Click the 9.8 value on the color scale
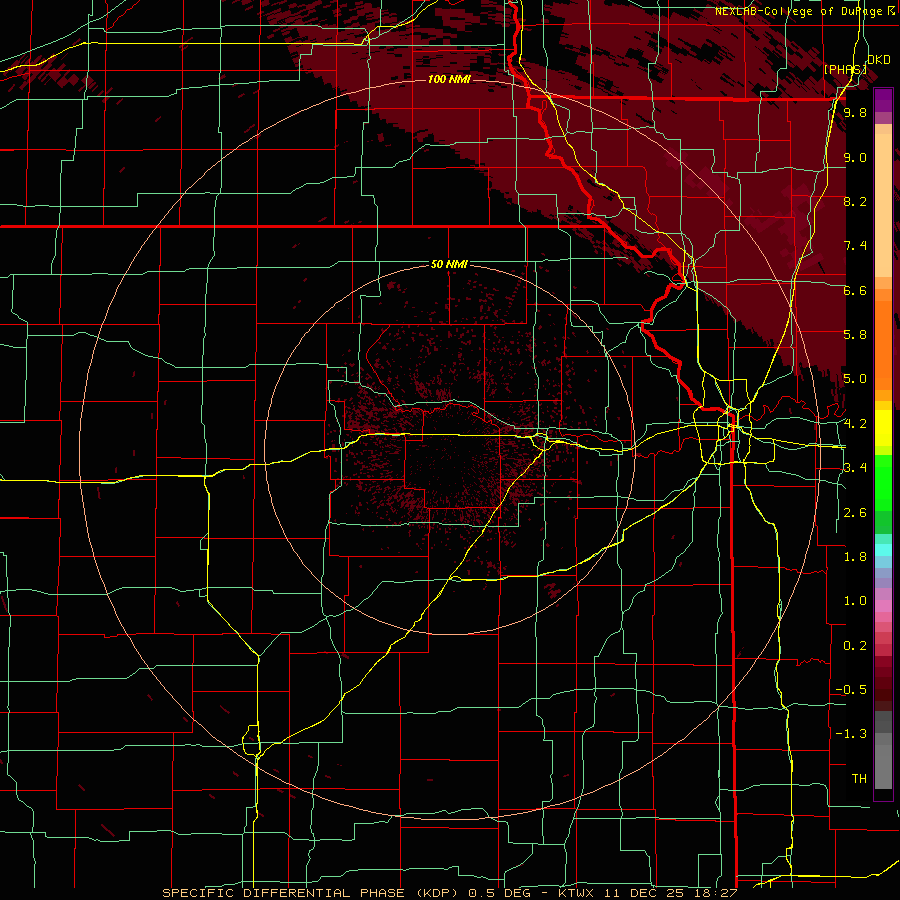 pos(855,113)
